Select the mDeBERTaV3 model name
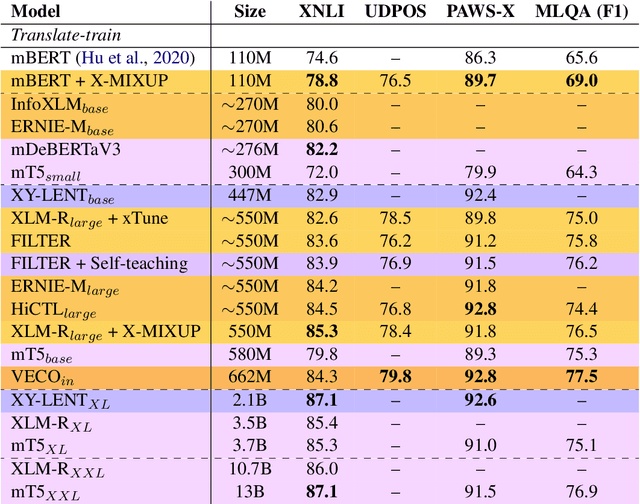640x504 pixels. click(x=60, y=149)
